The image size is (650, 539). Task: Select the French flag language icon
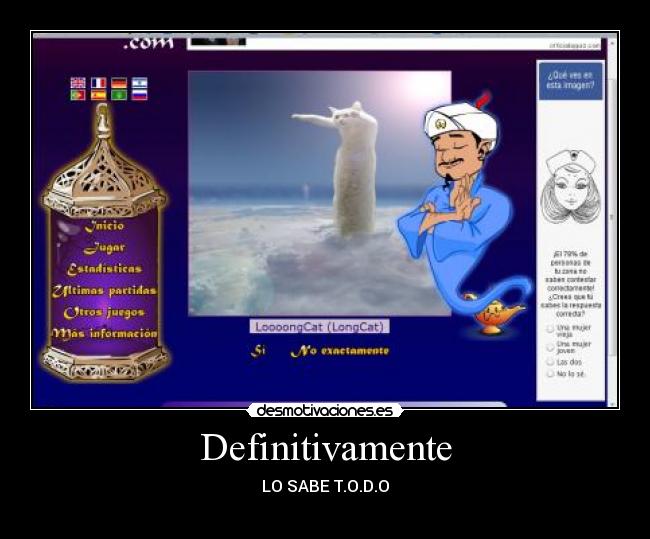98,83
